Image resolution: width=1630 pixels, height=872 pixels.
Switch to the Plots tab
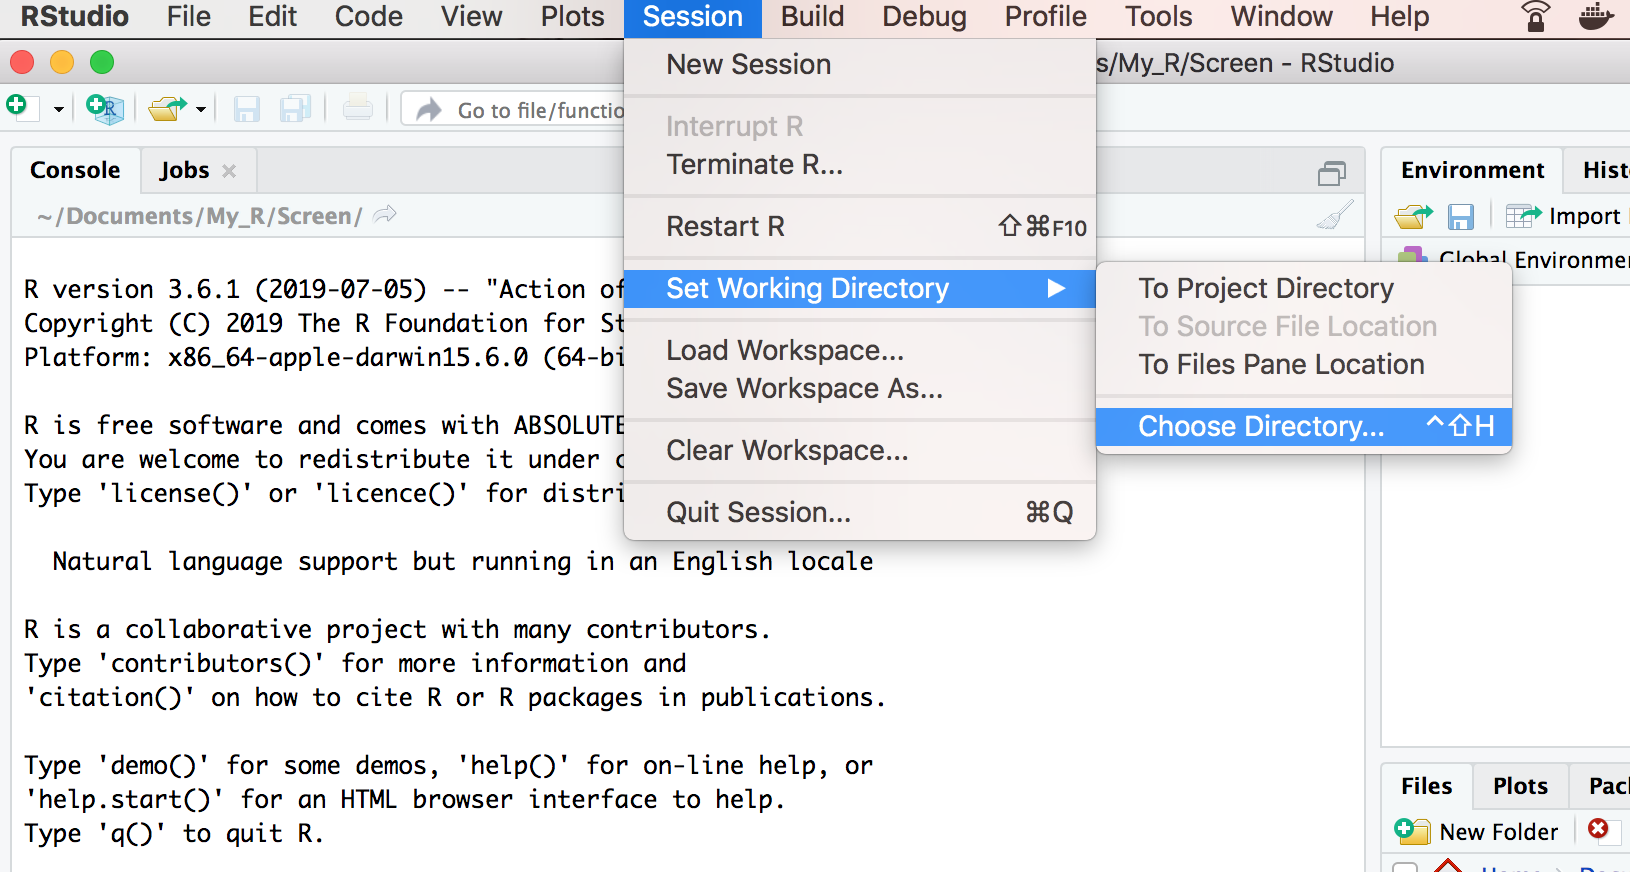tap(1519, 786)
